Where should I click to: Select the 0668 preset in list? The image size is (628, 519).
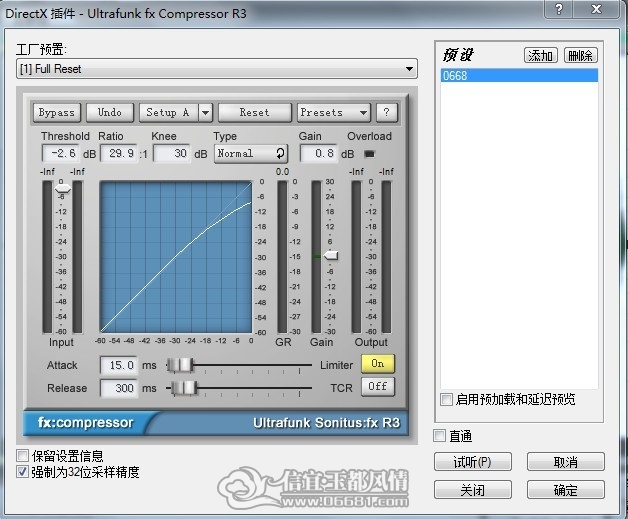point(519,75)
